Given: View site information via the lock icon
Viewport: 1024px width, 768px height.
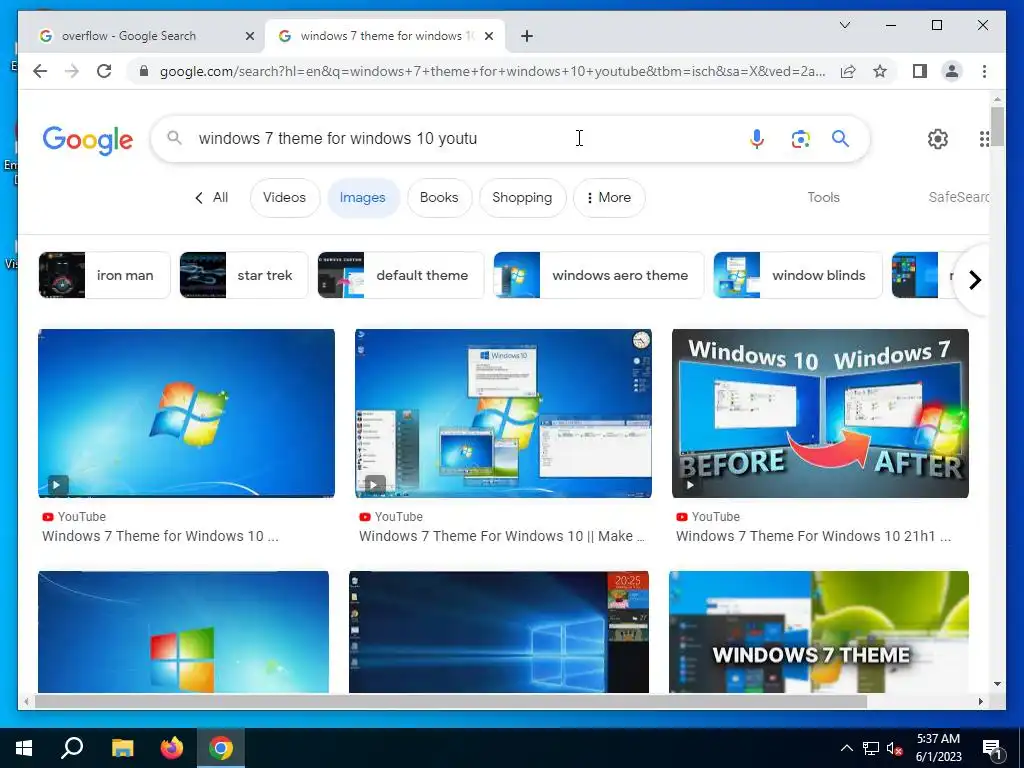Looking at the screenshot, I should point(144,71).
